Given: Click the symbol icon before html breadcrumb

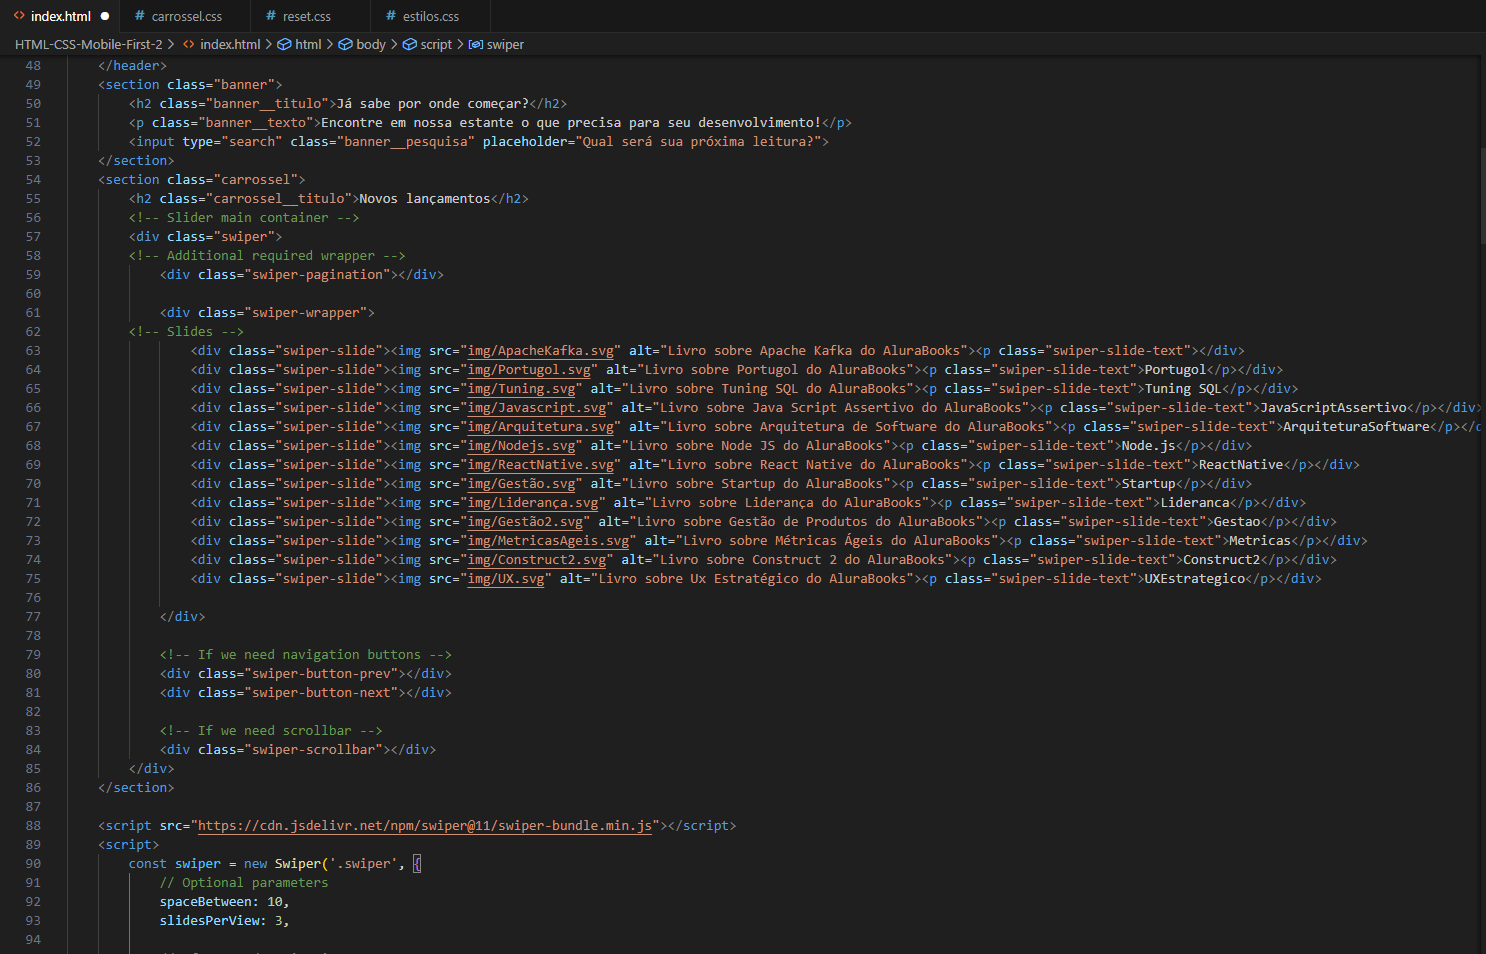Looking at the screenshot, I should (x=284, y=44).
